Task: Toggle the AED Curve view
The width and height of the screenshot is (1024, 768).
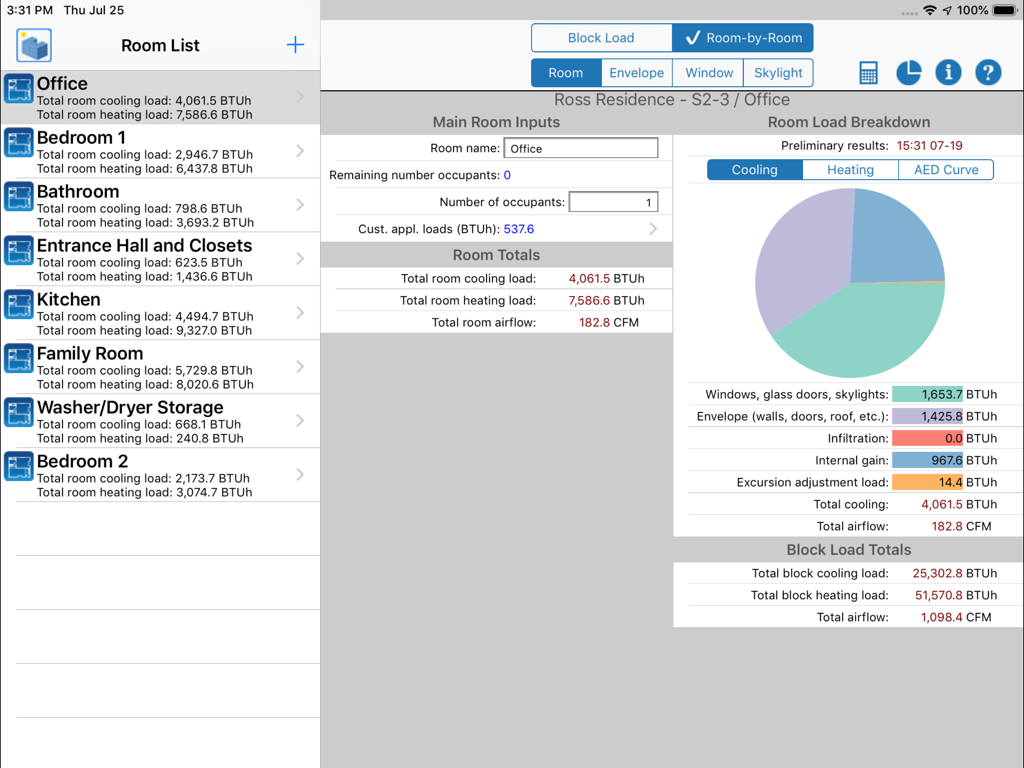Action: [x=944, y=169]
